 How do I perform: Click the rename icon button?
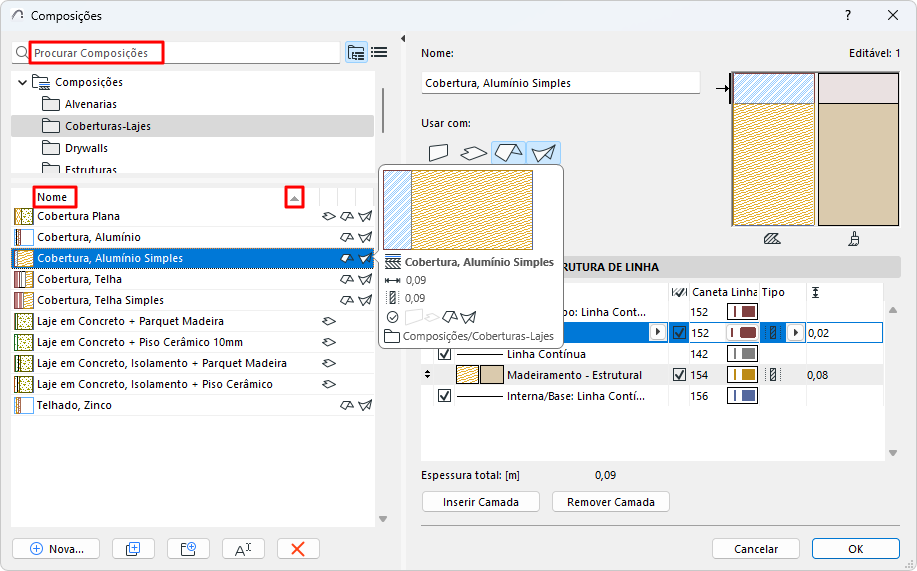243,548
